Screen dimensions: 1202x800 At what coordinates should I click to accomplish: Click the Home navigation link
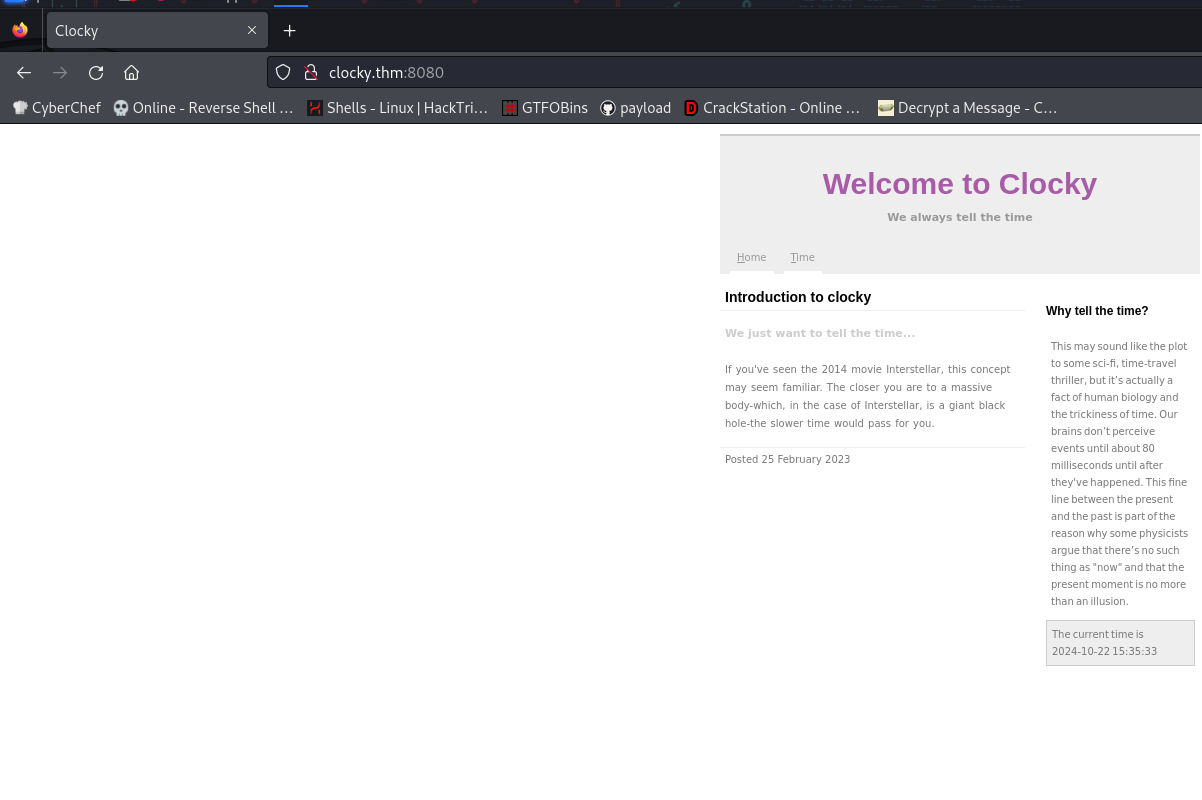point(751,258)
